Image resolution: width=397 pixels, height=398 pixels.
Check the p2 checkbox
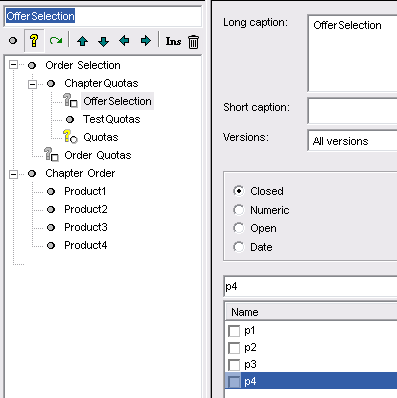click(x=234, y=348)
